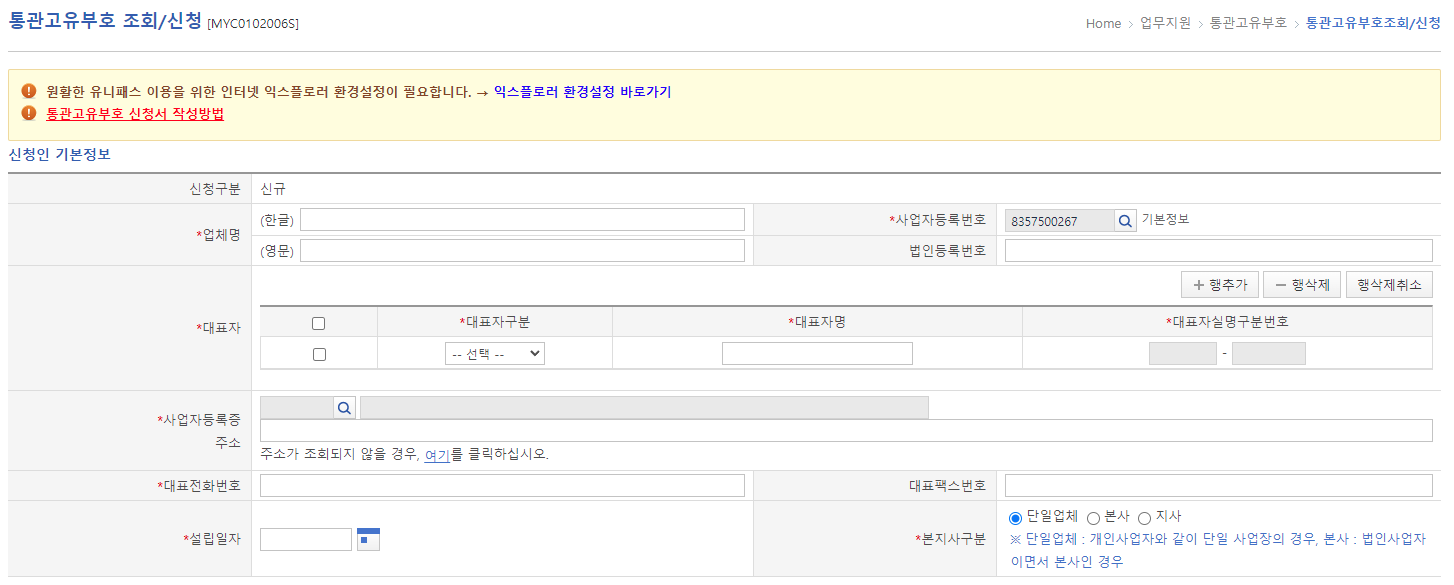The height and width of the screenshot is (585, 1454).
Task: Click the red warning icon on the first notice
Action: click(x=28, y=90)
